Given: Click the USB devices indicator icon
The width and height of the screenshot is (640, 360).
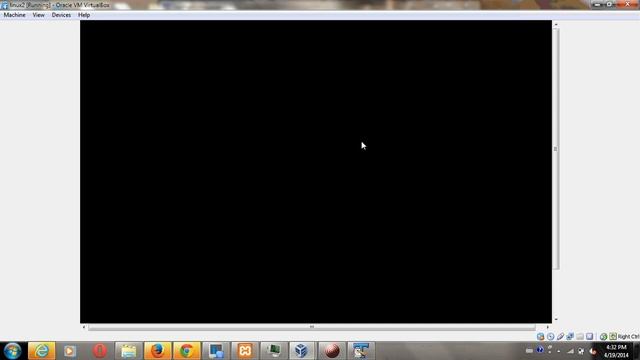Looking at the screenshot, I should [560, 336].
